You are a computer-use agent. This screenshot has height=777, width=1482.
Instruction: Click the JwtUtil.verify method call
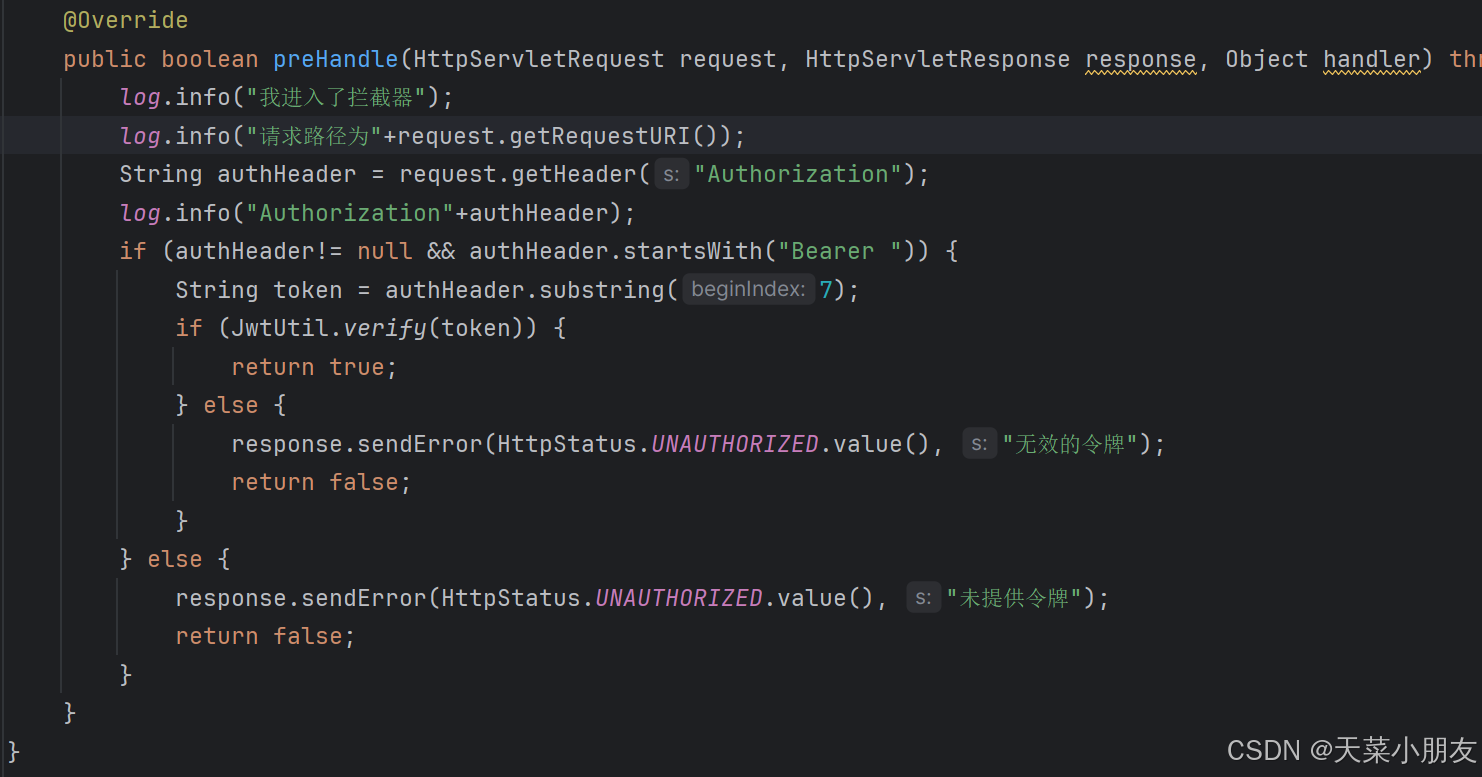pos(337,327)
